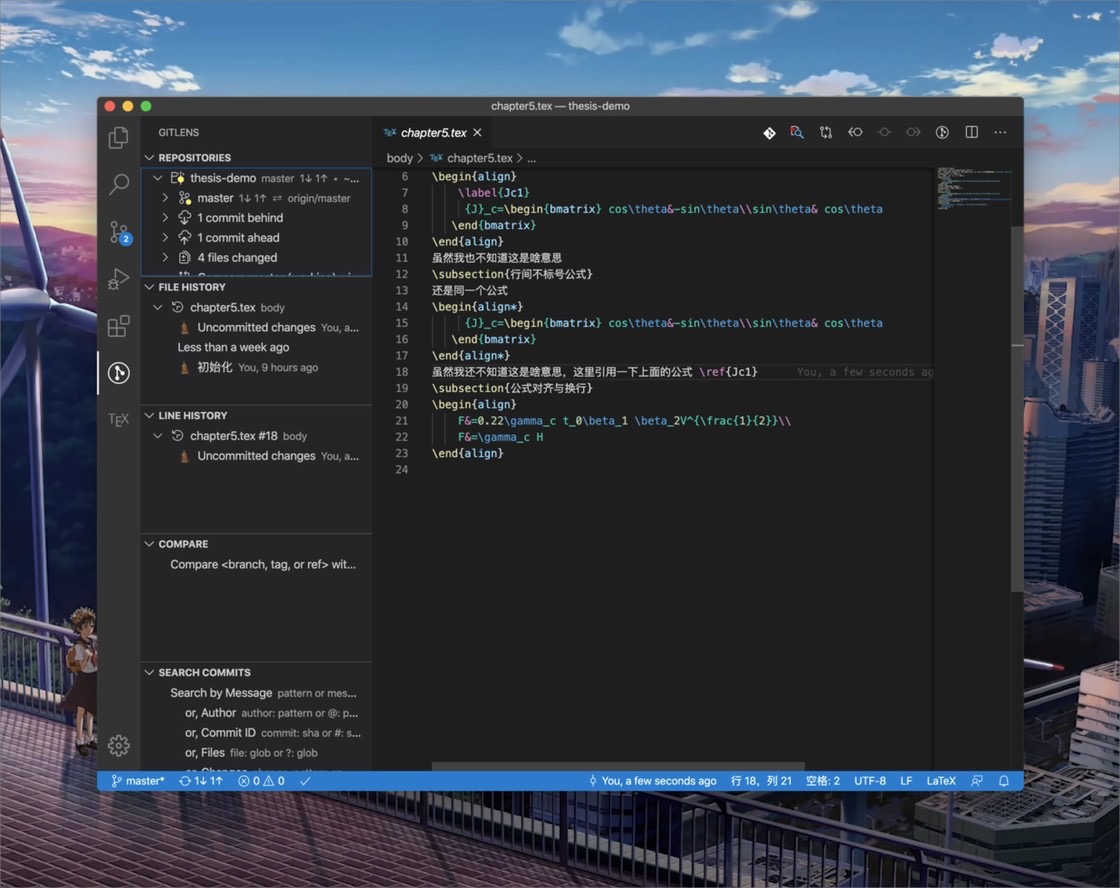Select the GitLens activity bar icon

(x=119, y=372)
